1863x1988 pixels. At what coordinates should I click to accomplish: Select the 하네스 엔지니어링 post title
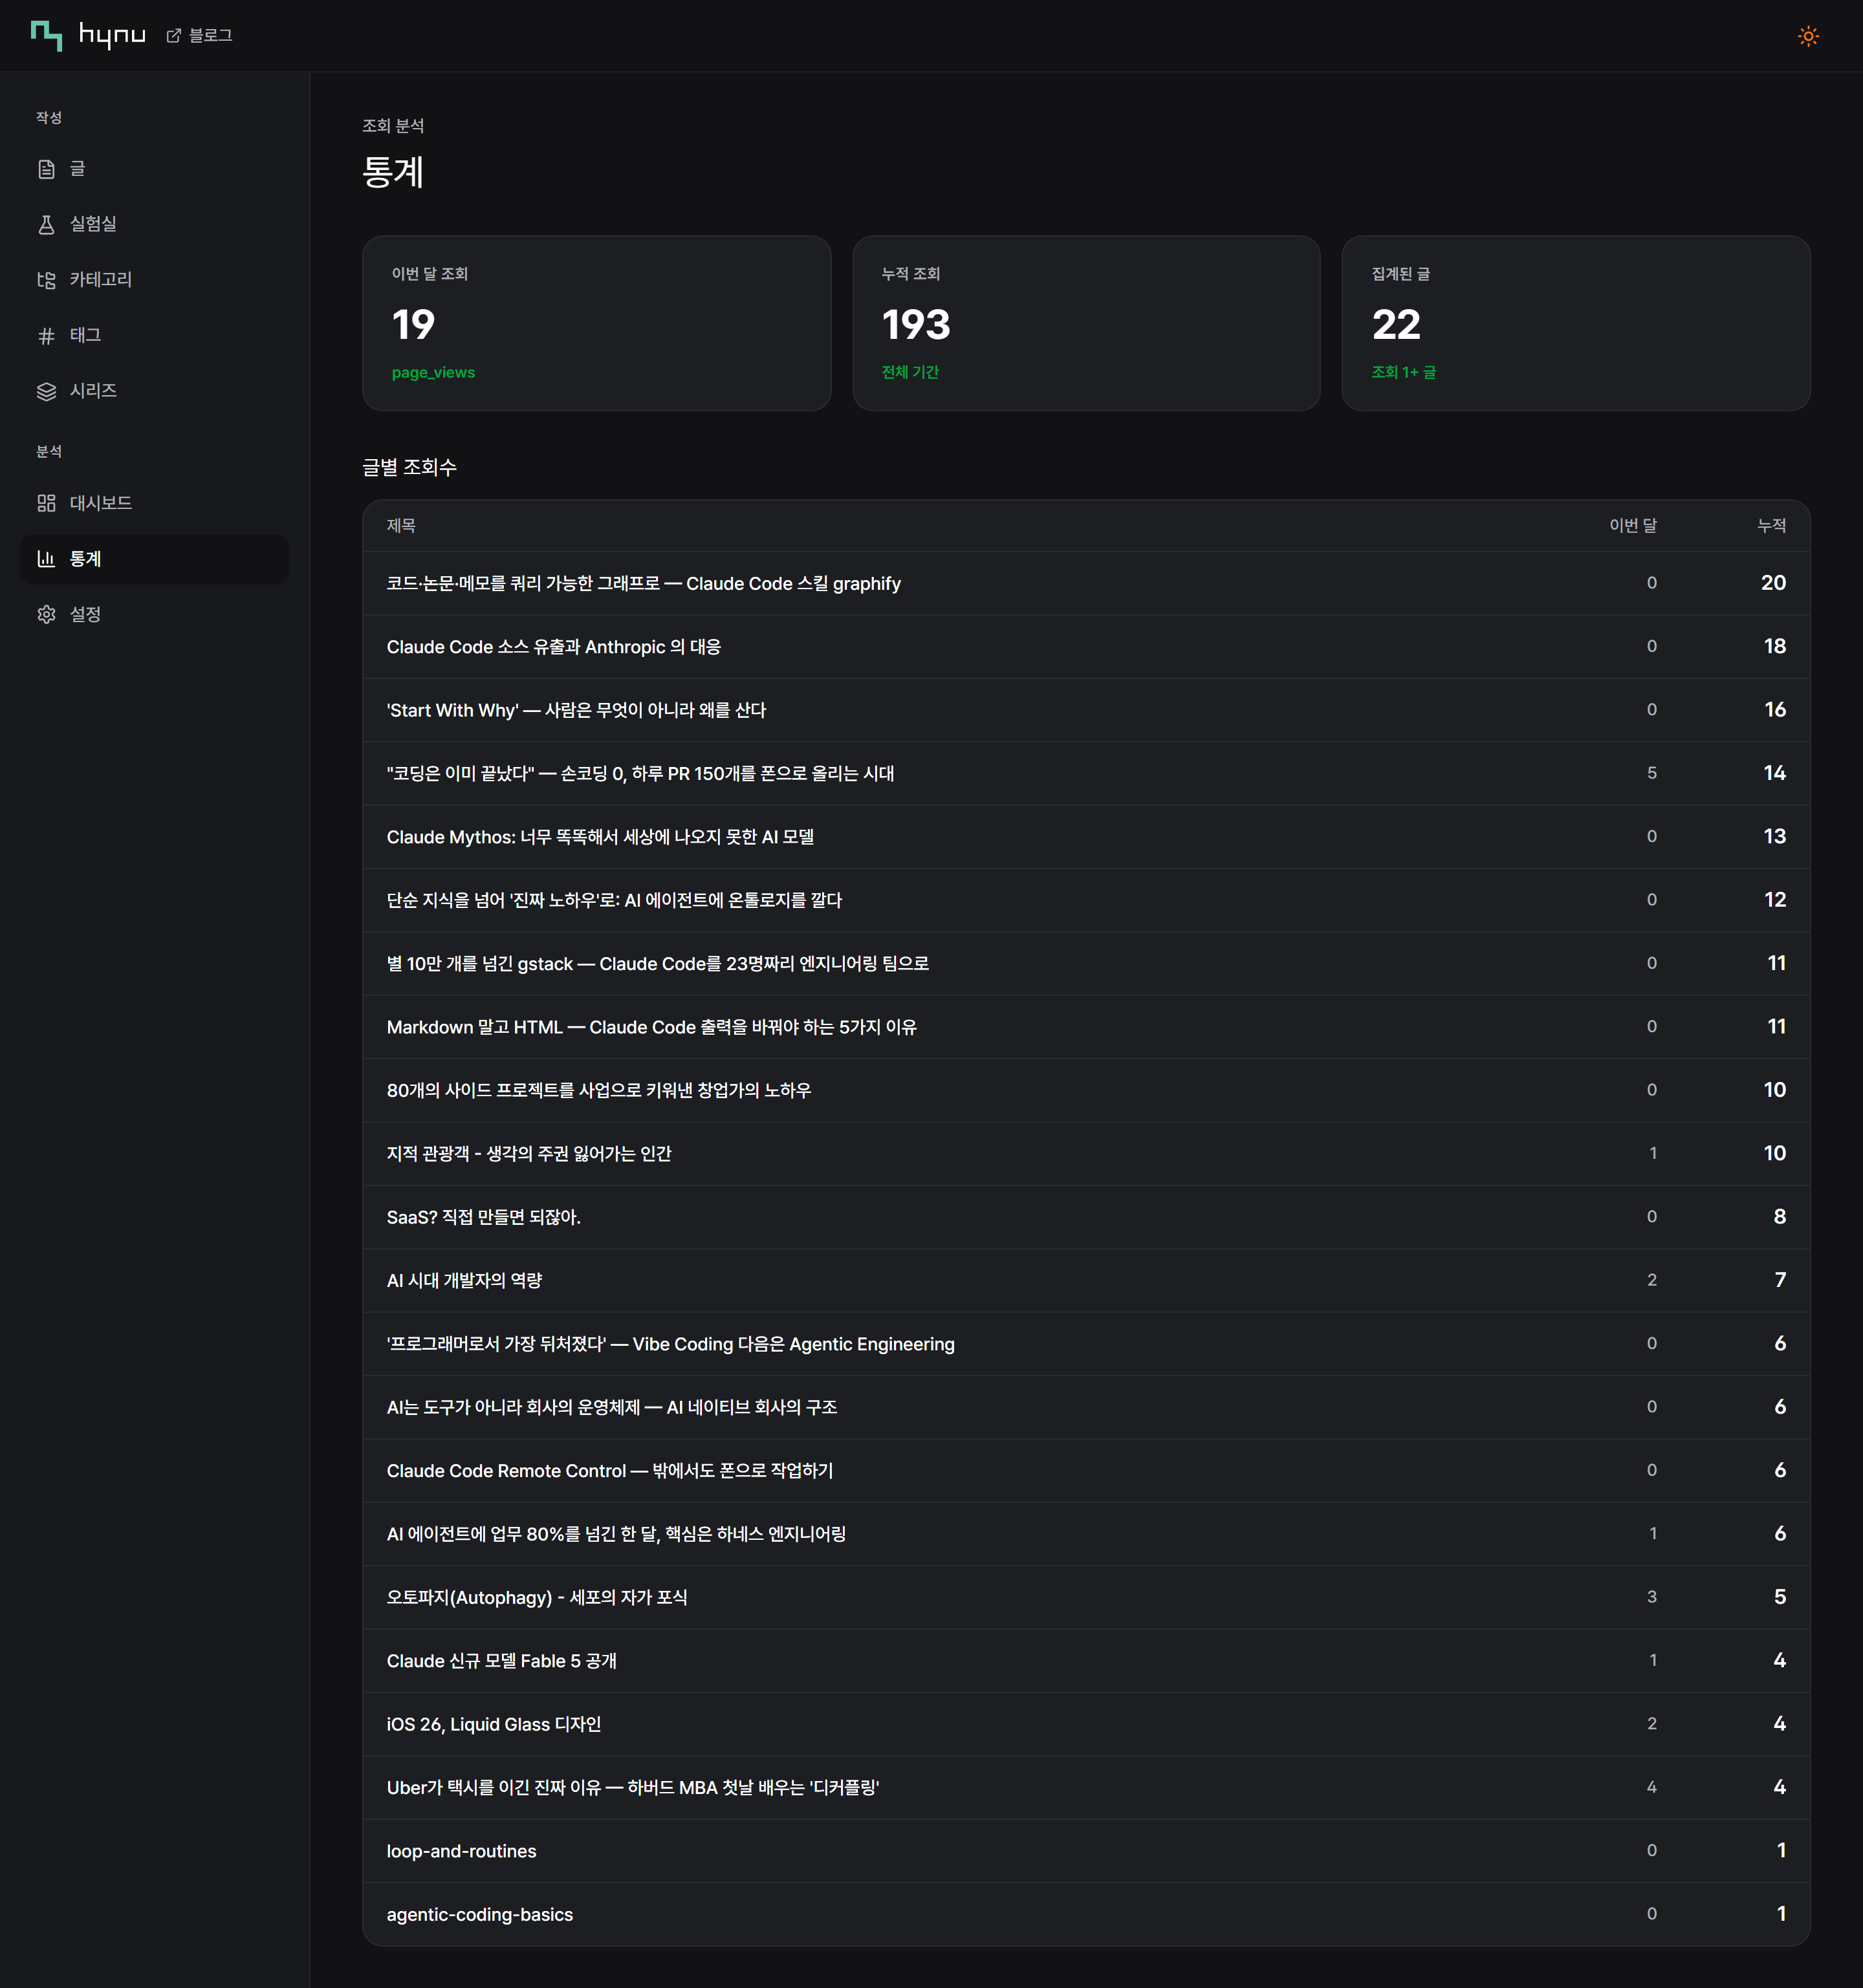pyautogui.click(x=616, y=1534)
